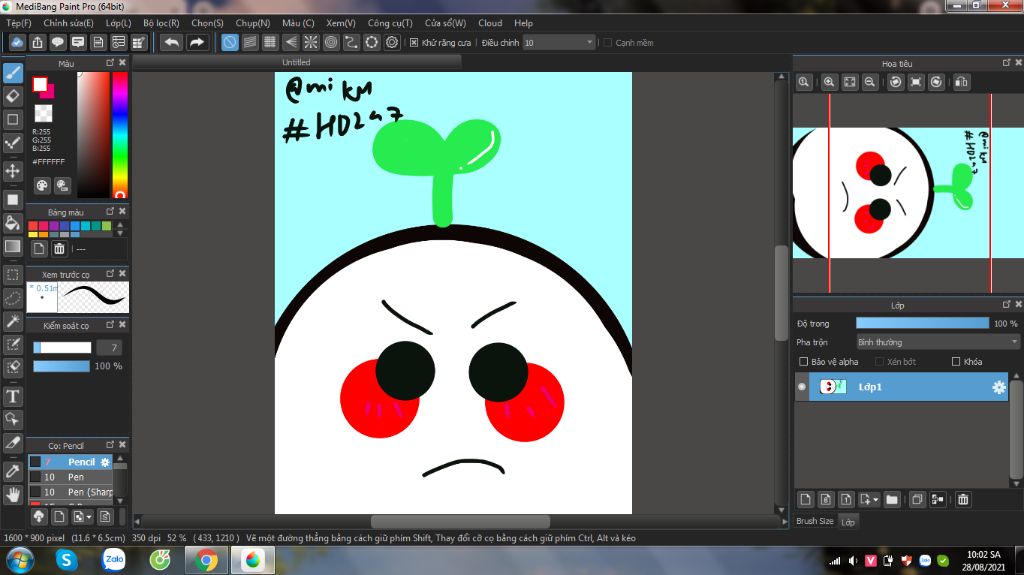
Task: Enable radial snap guide
Action: [311, 42]
